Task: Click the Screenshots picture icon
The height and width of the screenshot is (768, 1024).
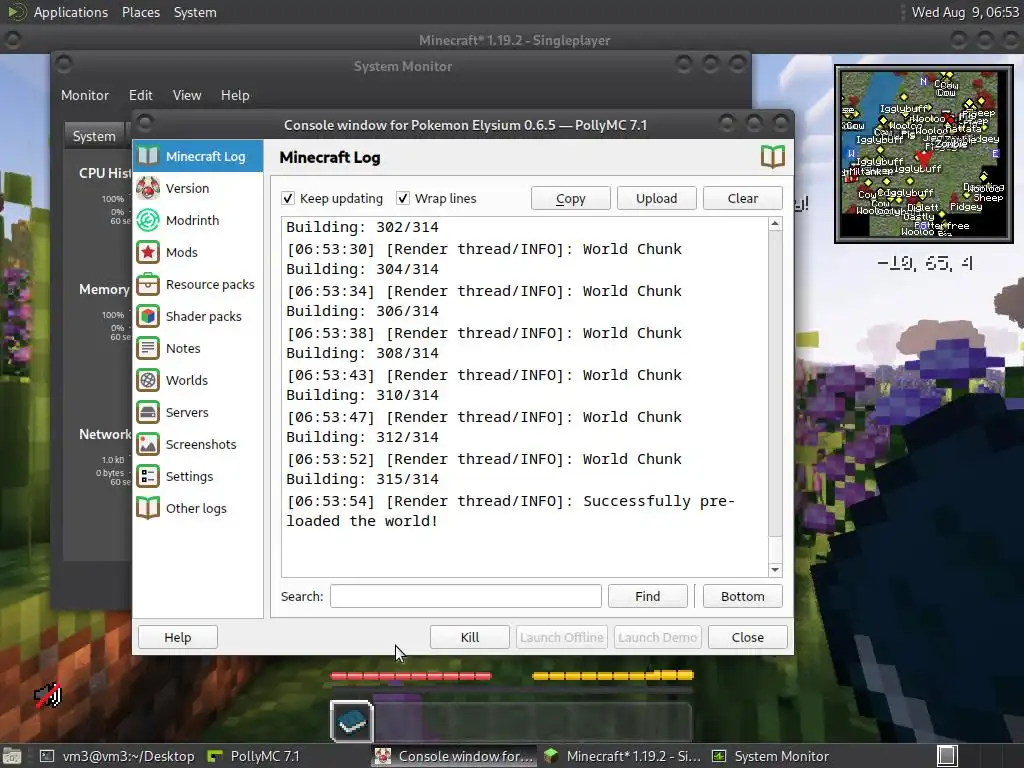Action: (x=148, y=444)
